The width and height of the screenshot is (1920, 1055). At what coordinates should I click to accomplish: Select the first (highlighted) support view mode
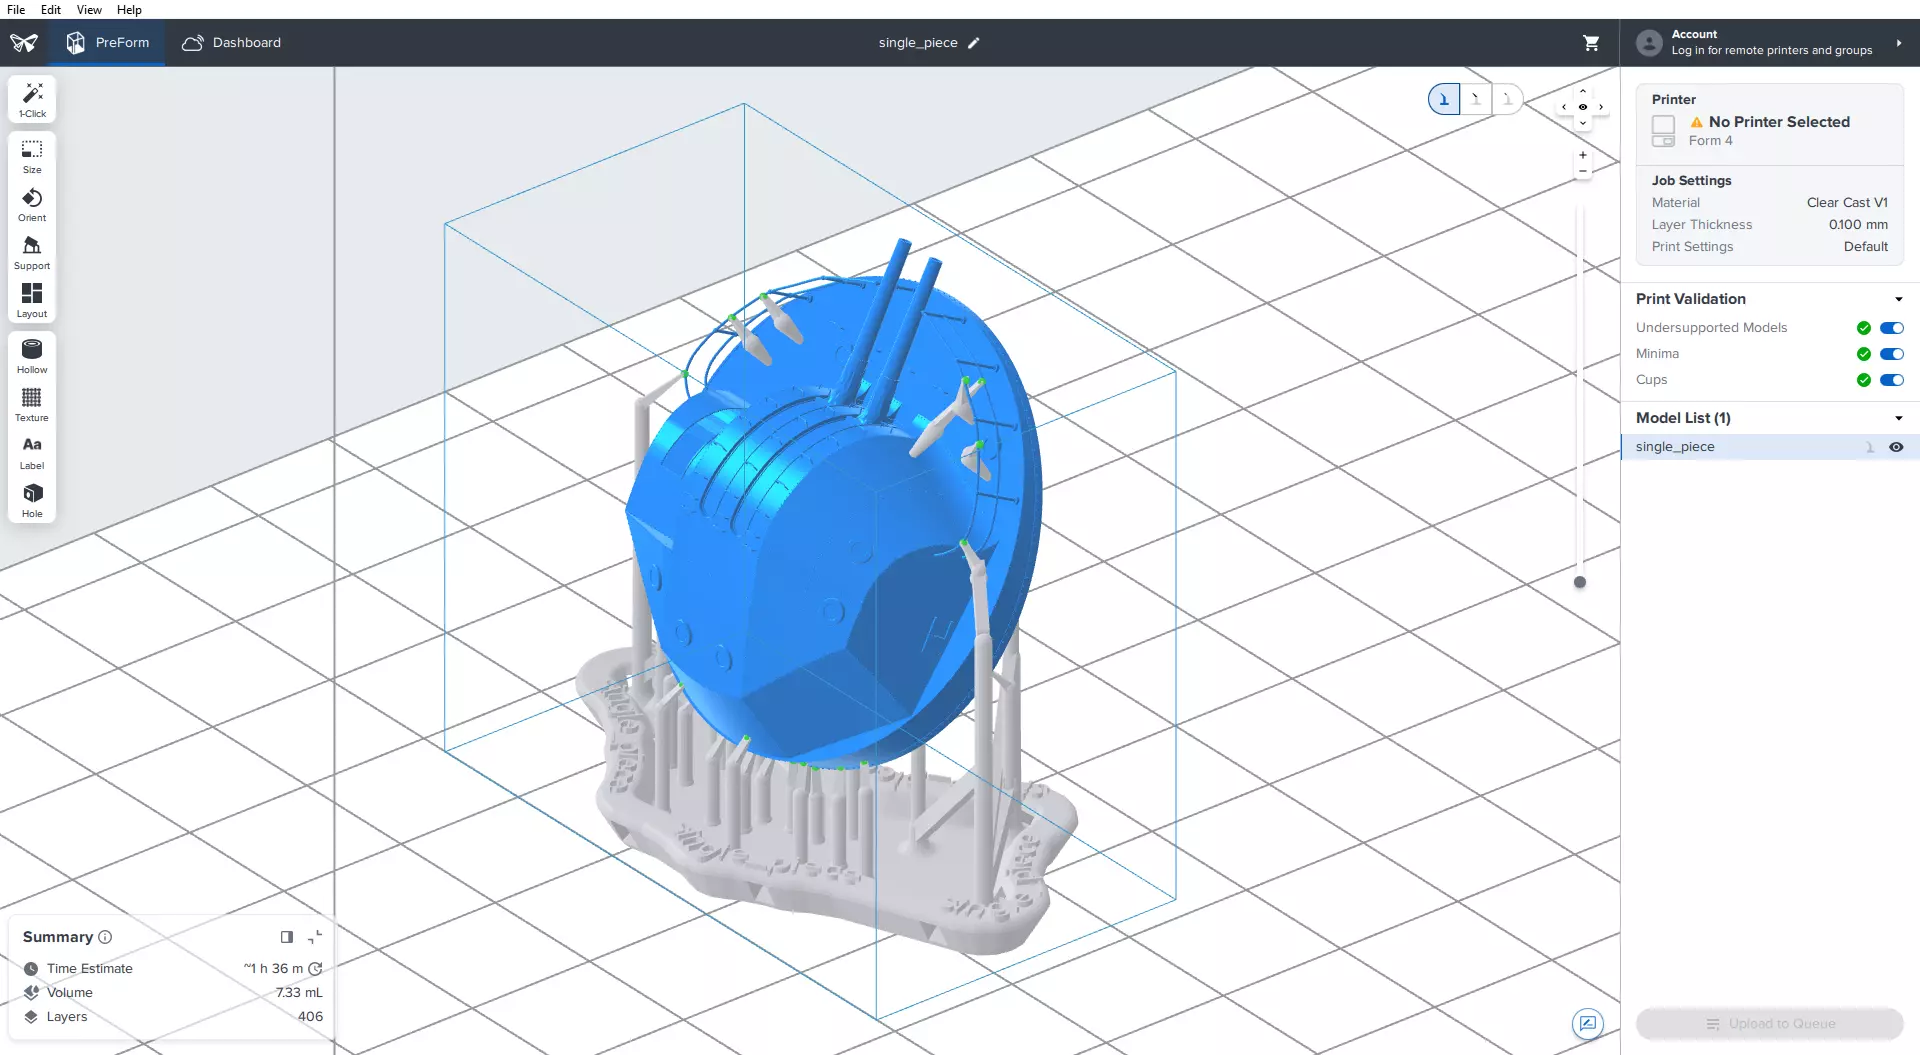click(1444, 99)
